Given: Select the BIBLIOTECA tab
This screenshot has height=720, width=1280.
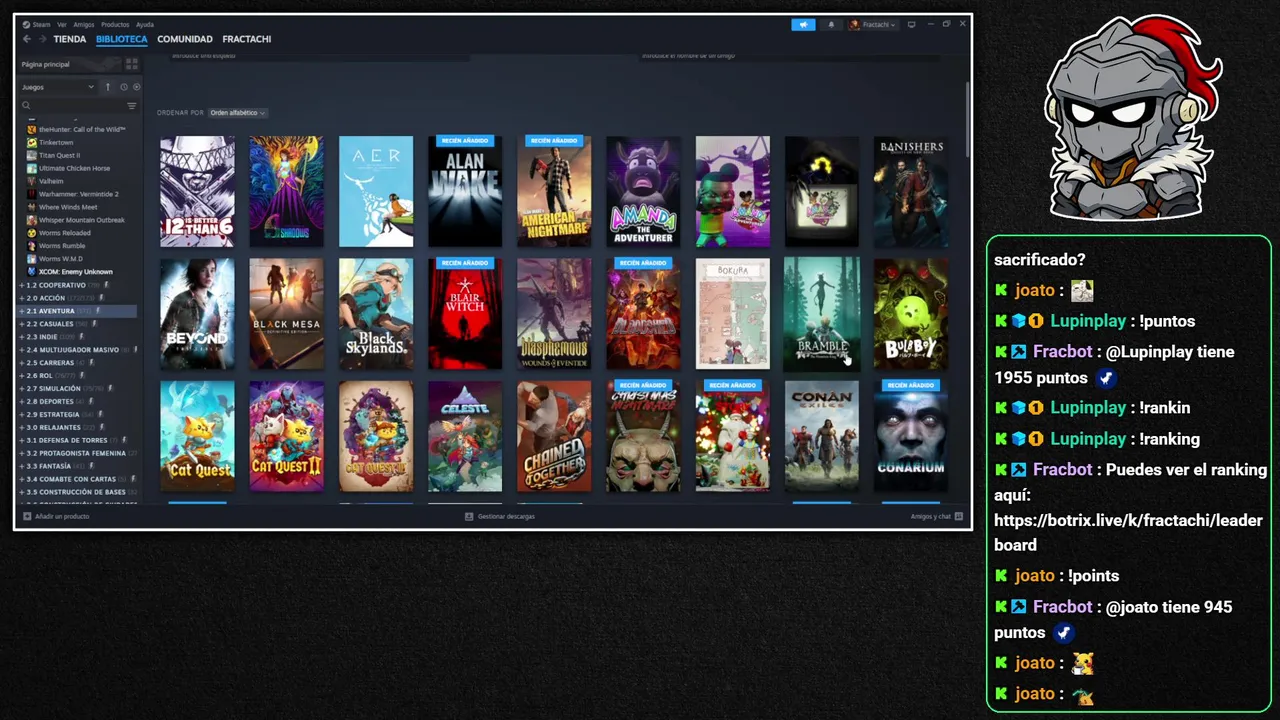Looking at the screenshot, I should tap(122, 39).
